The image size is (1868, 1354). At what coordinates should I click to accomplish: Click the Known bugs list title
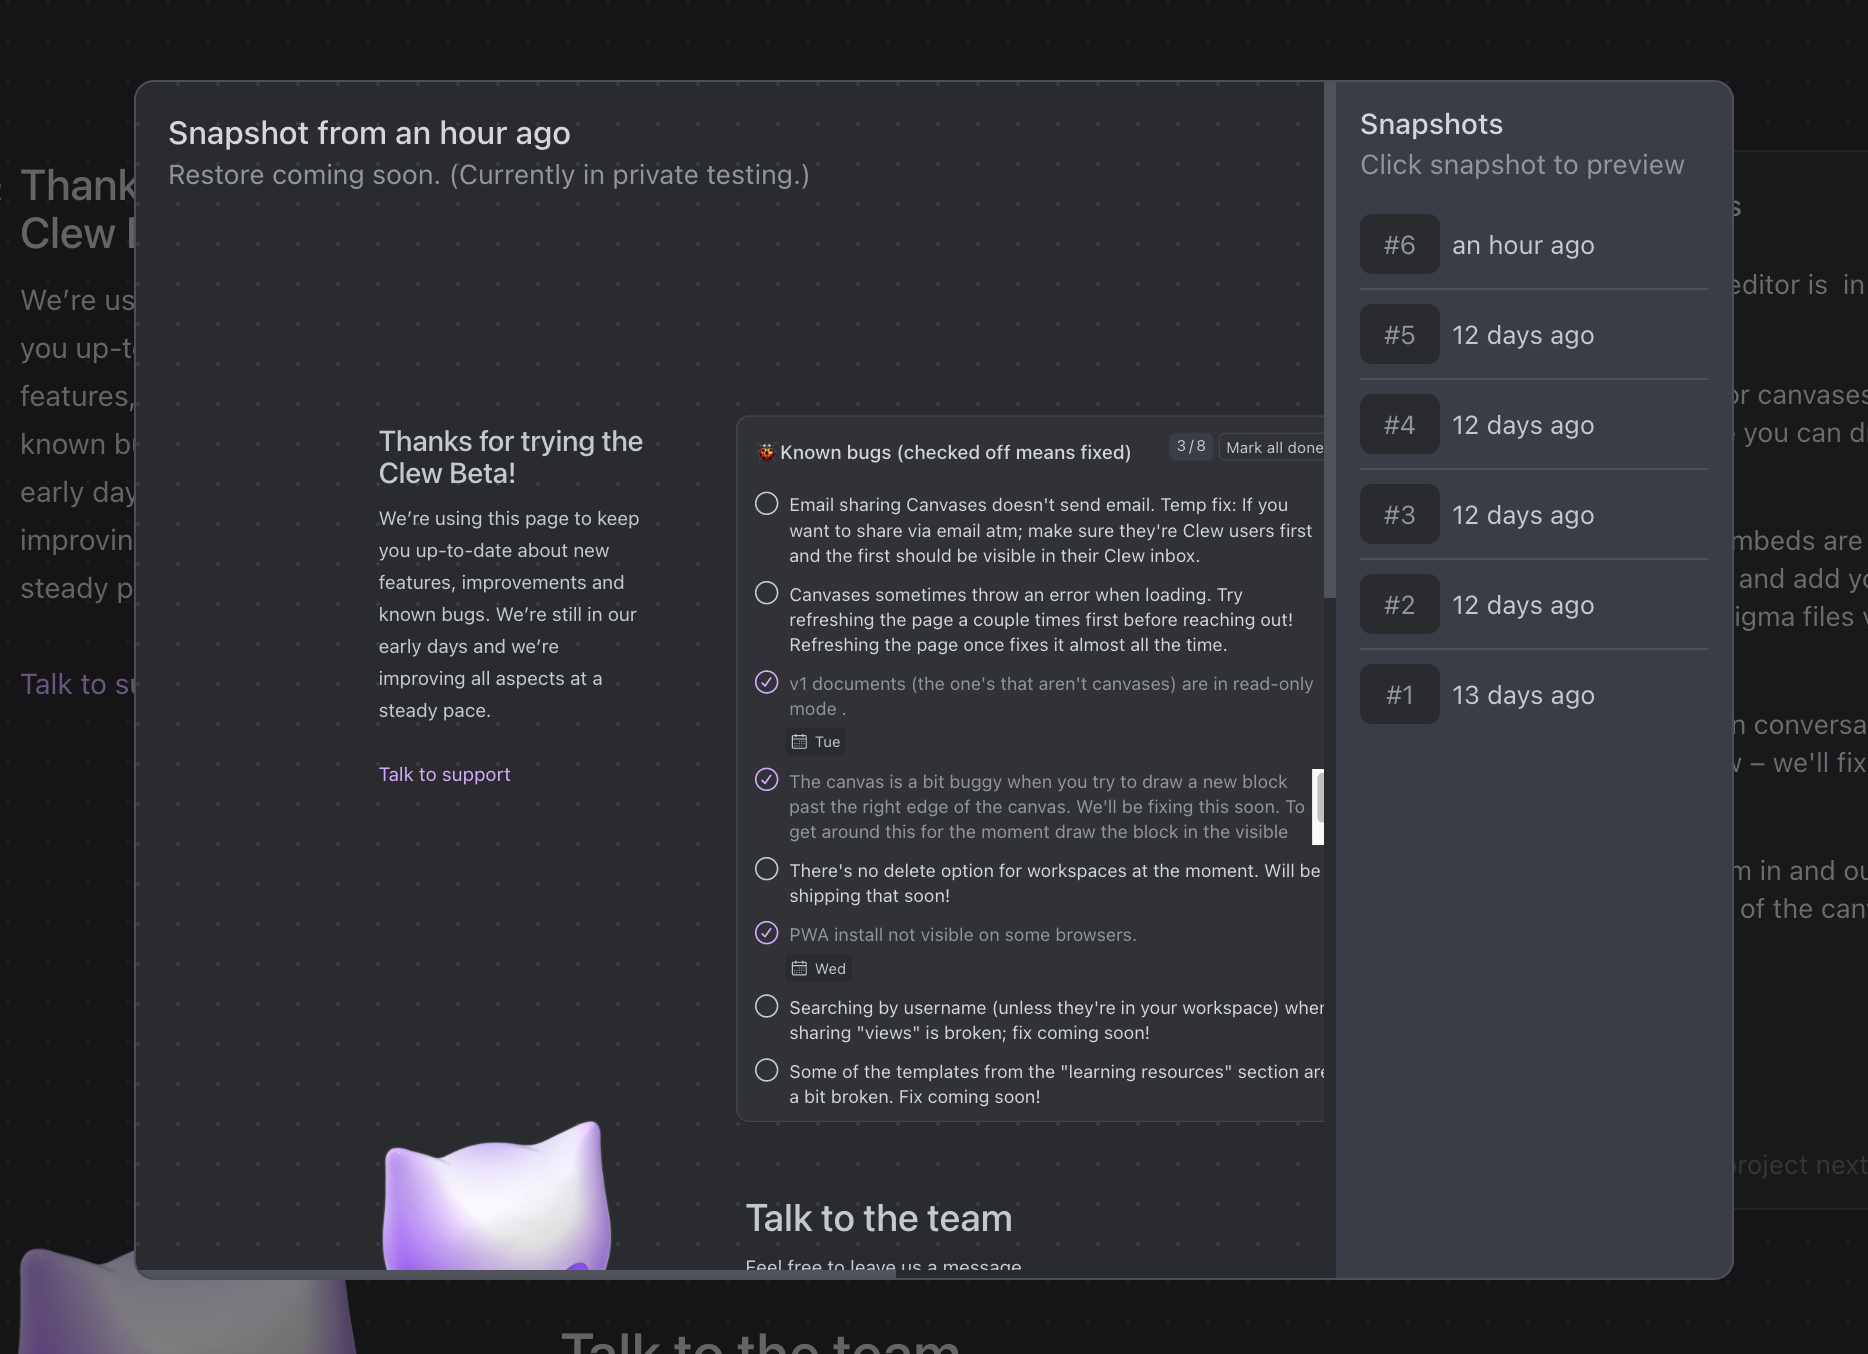(955, 452)
